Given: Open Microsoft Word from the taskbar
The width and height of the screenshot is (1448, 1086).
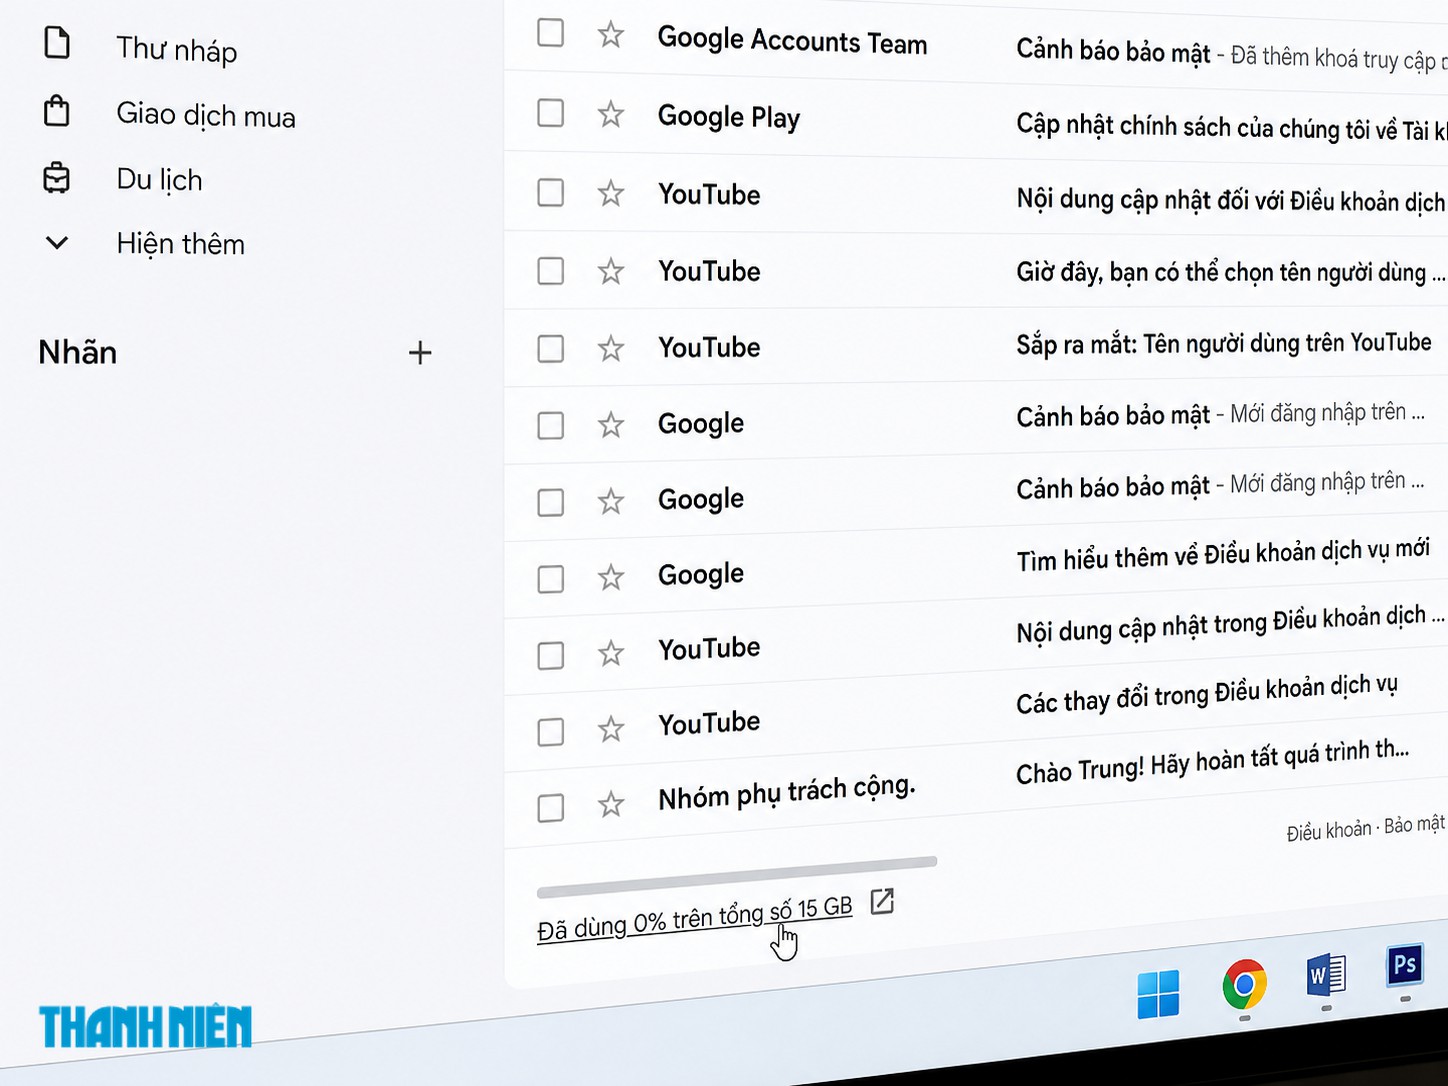Looking at the screenshot, I should pos(1326,975).
